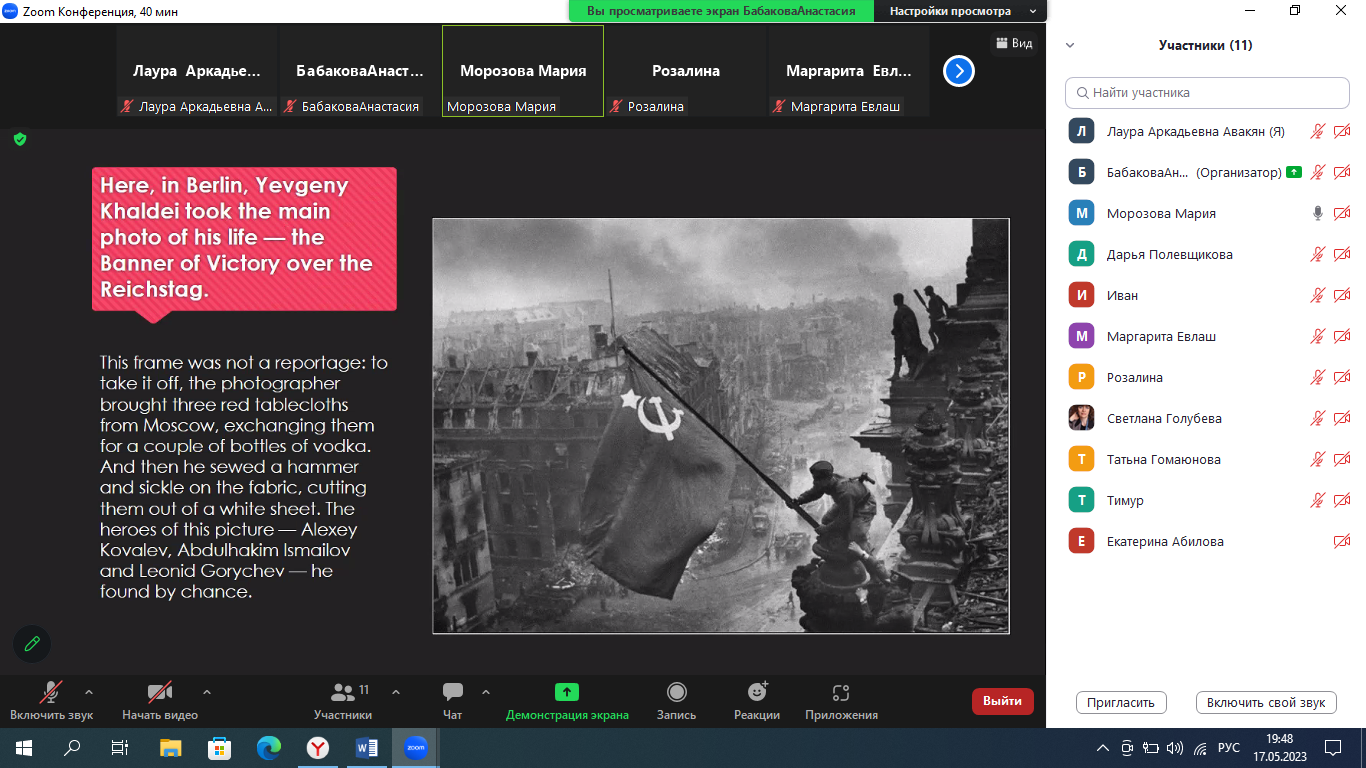Select participant Екатерина Абилова in list
1366x768 pixels.
1207,541
